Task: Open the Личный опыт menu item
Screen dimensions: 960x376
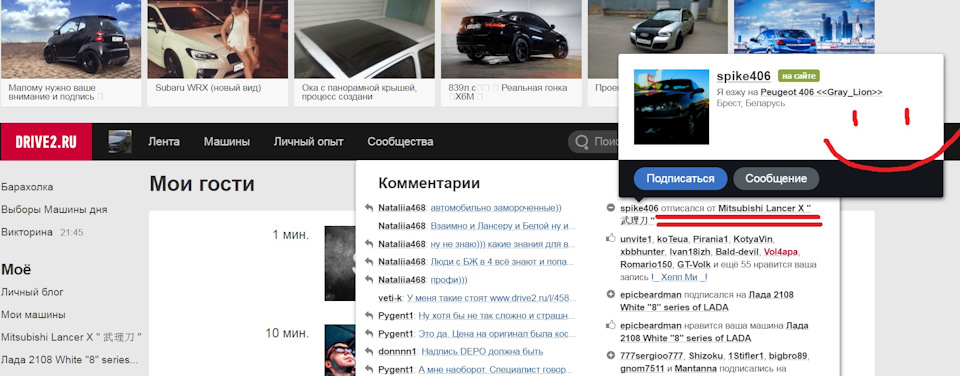Action: click(x=309, y=142)
